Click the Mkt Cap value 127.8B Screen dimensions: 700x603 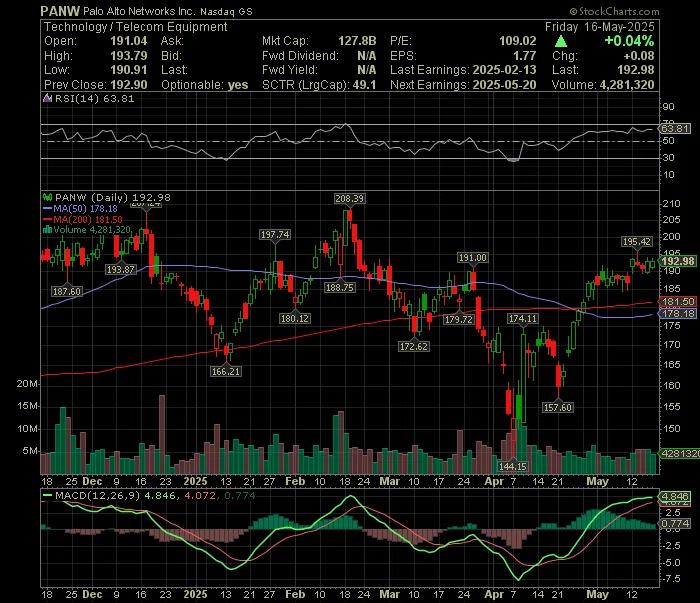pyautogui.click(x=357, y=41)
